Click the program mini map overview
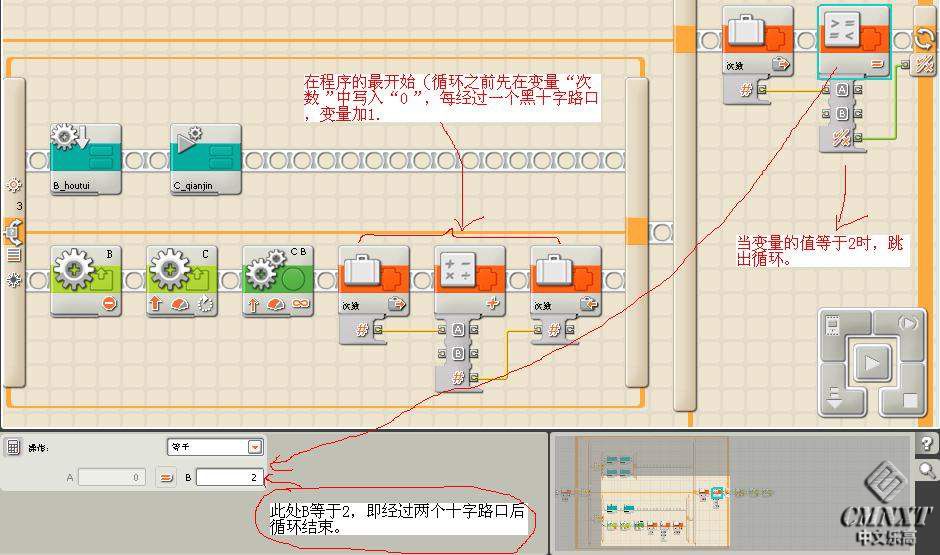940x555 pixels. tap(731, 493)
